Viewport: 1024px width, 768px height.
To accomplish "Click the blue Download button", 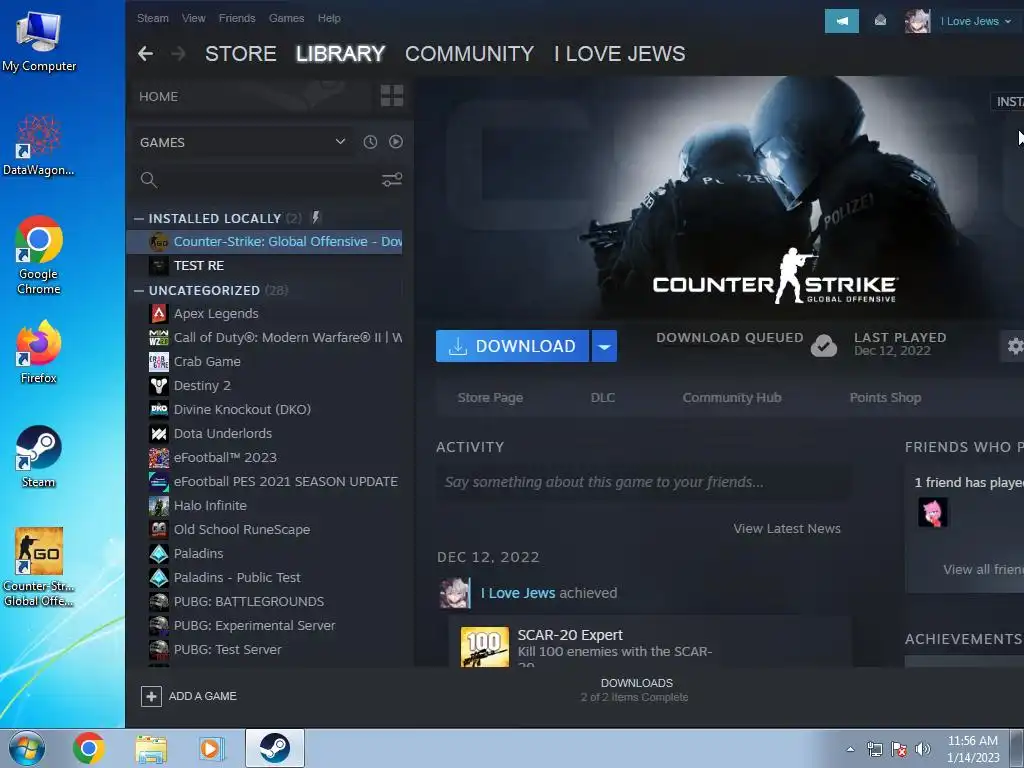I will point(513,346).
